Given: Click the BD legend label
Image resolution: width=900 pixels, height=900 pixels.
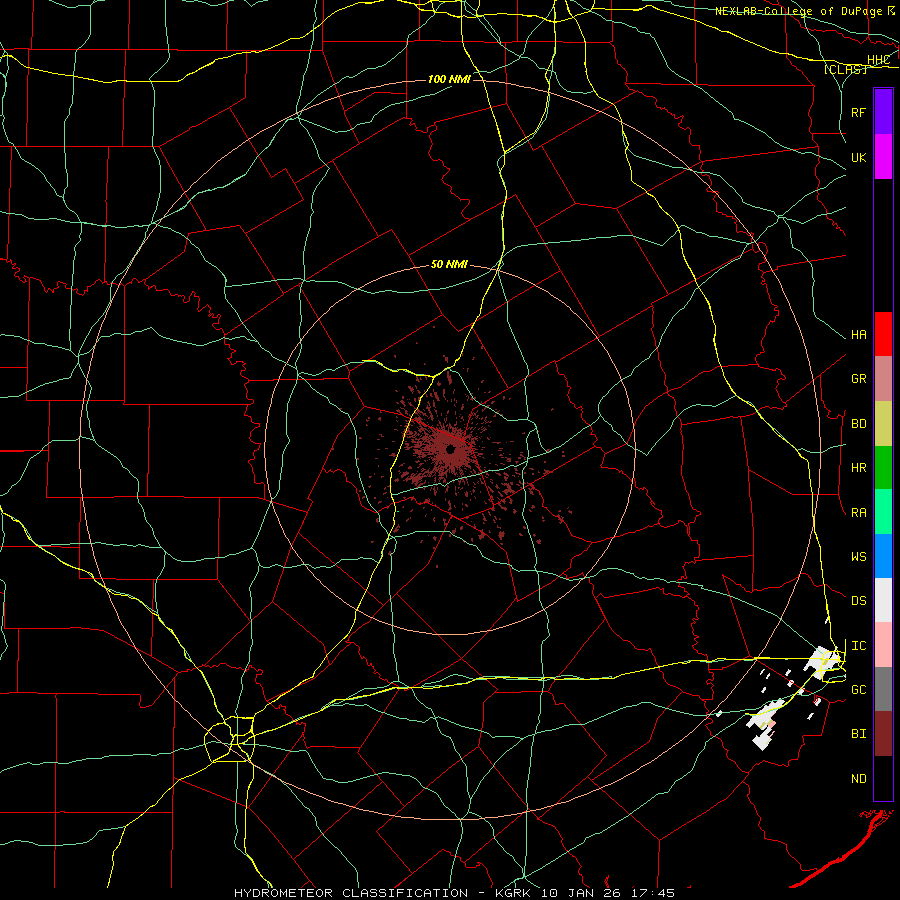Looking at the screenshot, I should 858,424.
